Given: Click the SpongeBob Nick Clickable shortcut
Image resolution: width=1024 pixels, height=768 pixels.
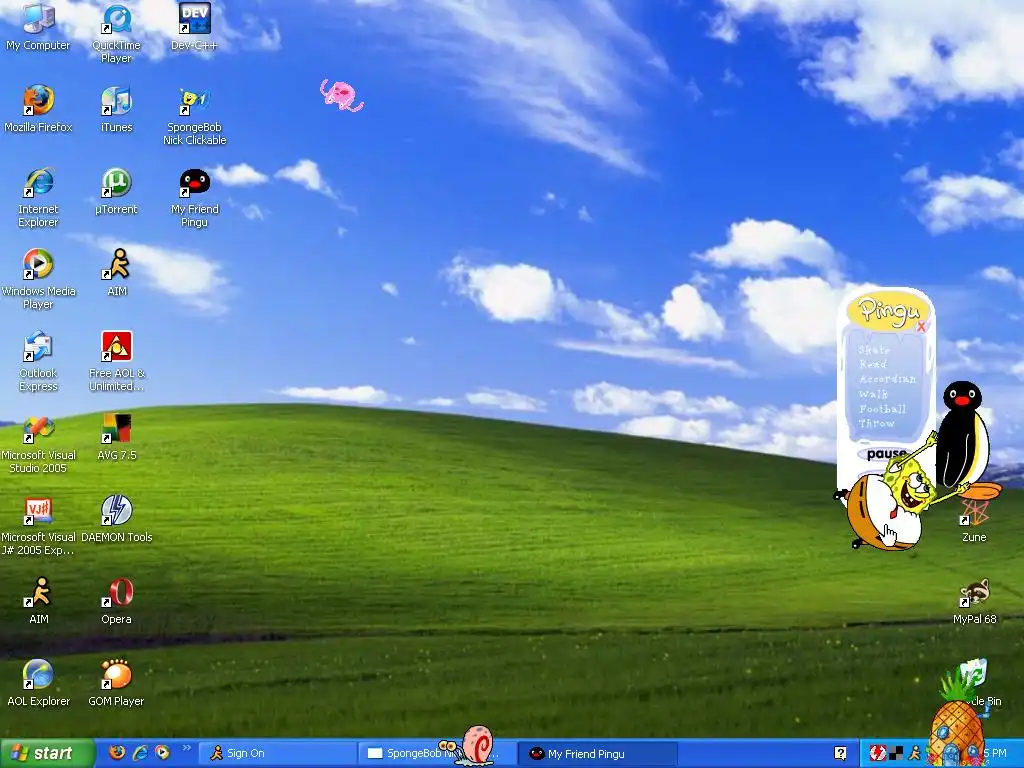Looking at the screenshot, I should [195, 115].
